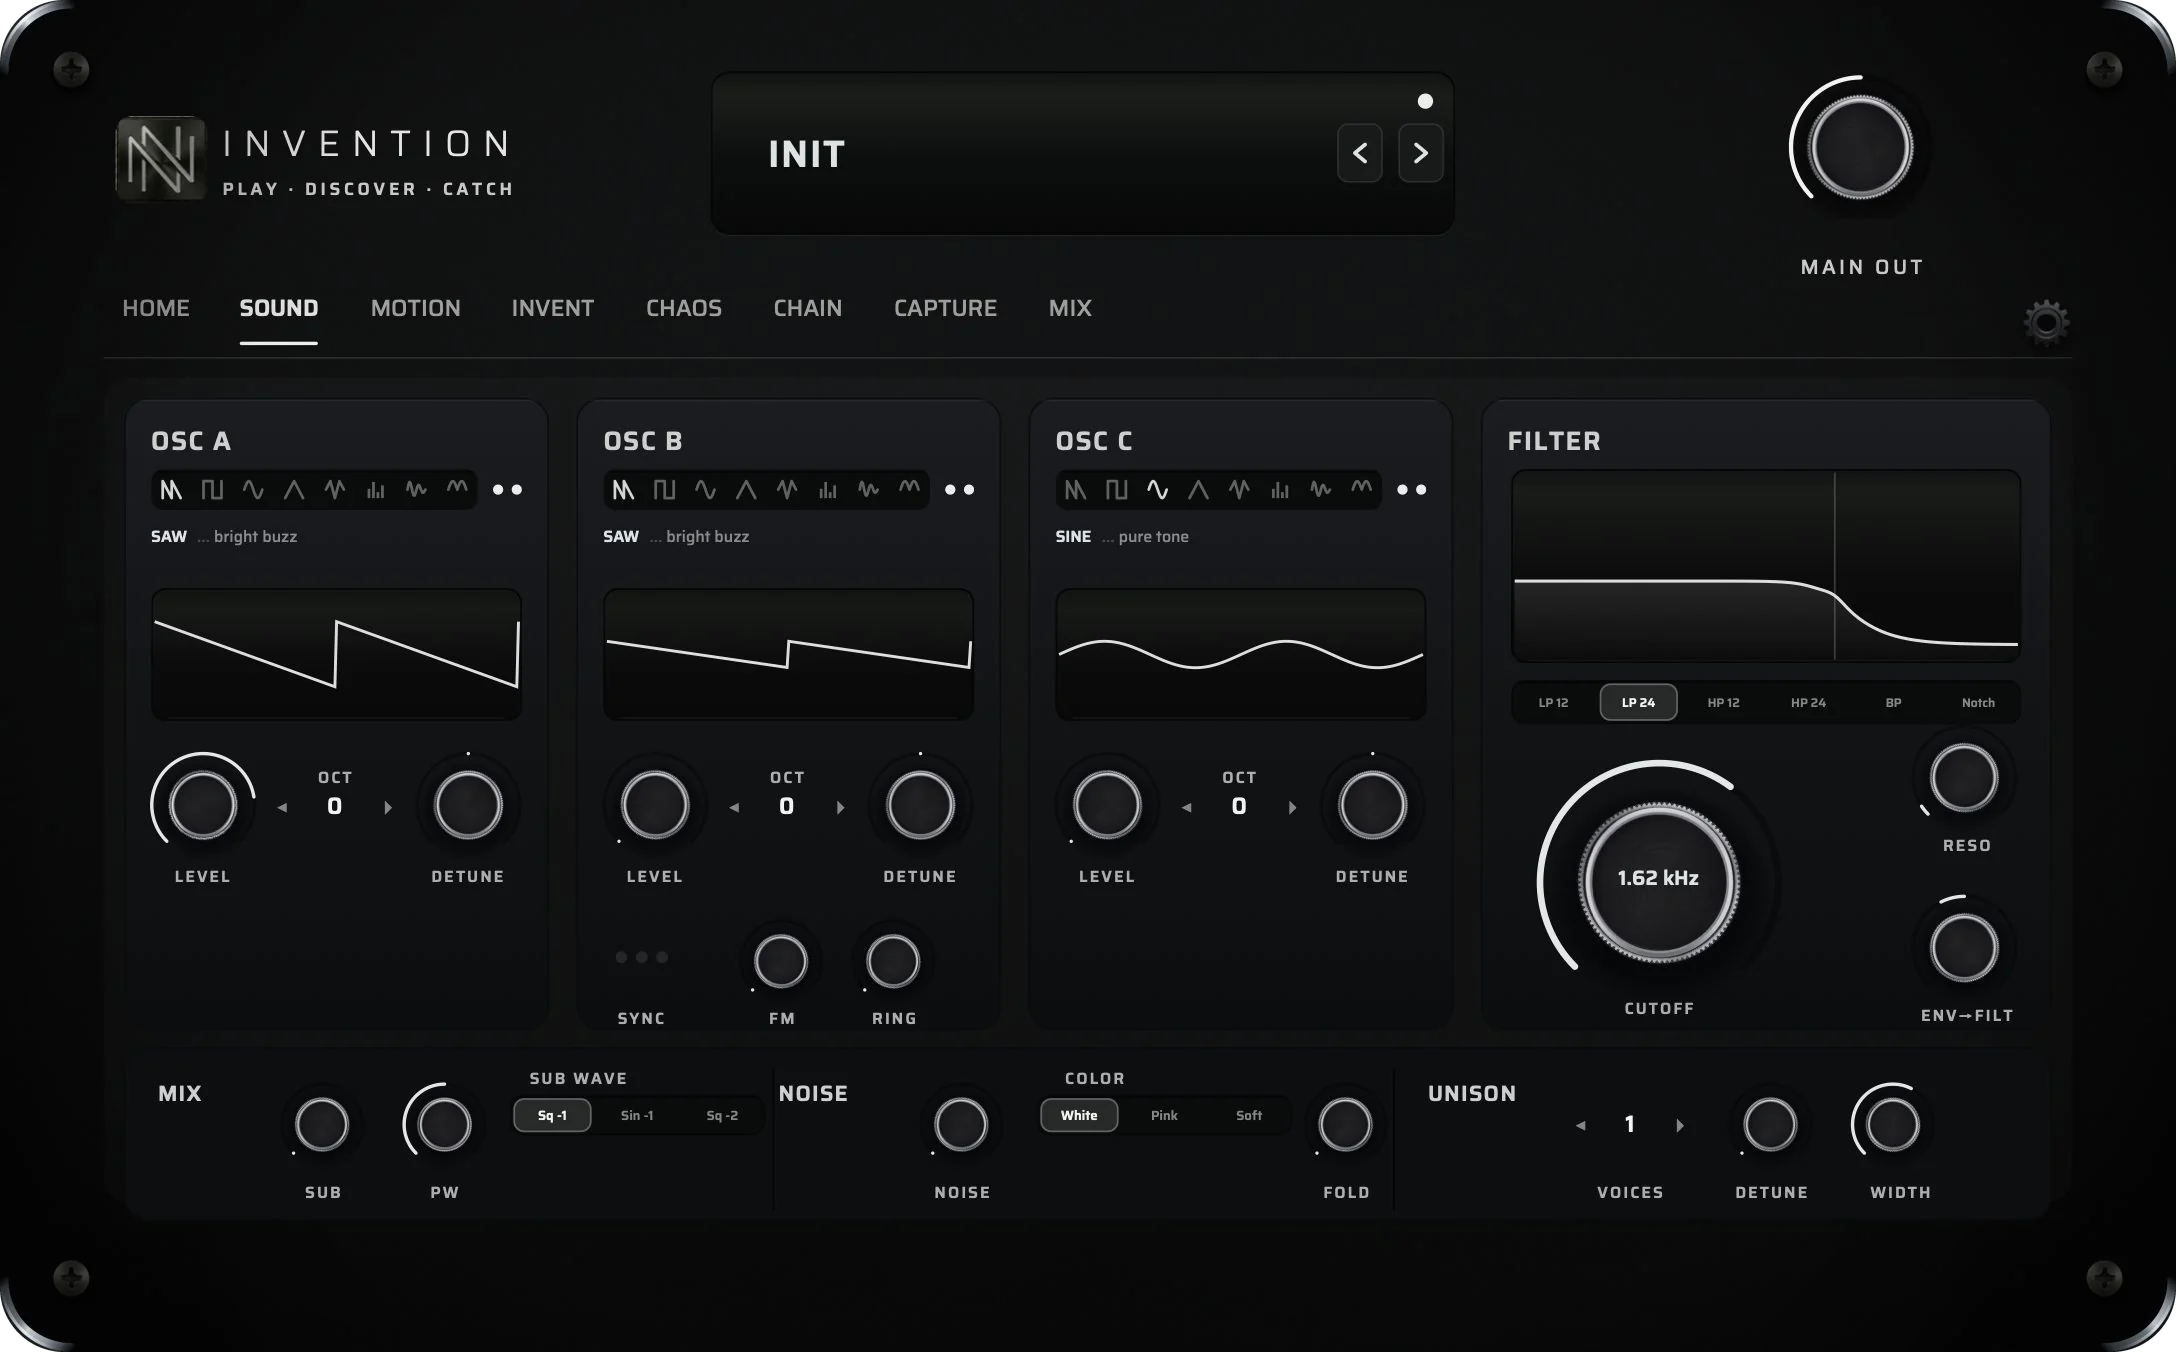Viewport: 2176px width, 1352px height.
Task: Set noise color to Pink
Action: [x=1164, y=1115]
